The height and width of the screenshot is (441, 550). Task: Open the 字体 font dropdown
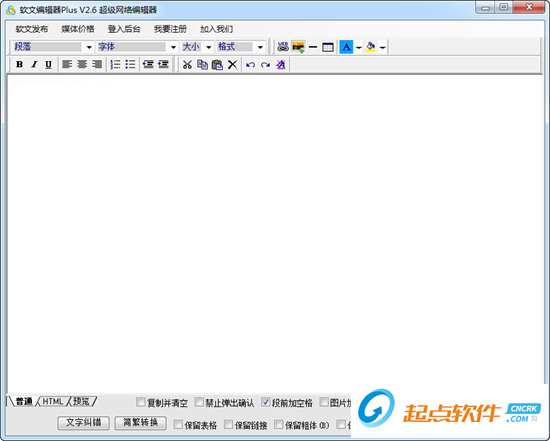coord(173,47)
